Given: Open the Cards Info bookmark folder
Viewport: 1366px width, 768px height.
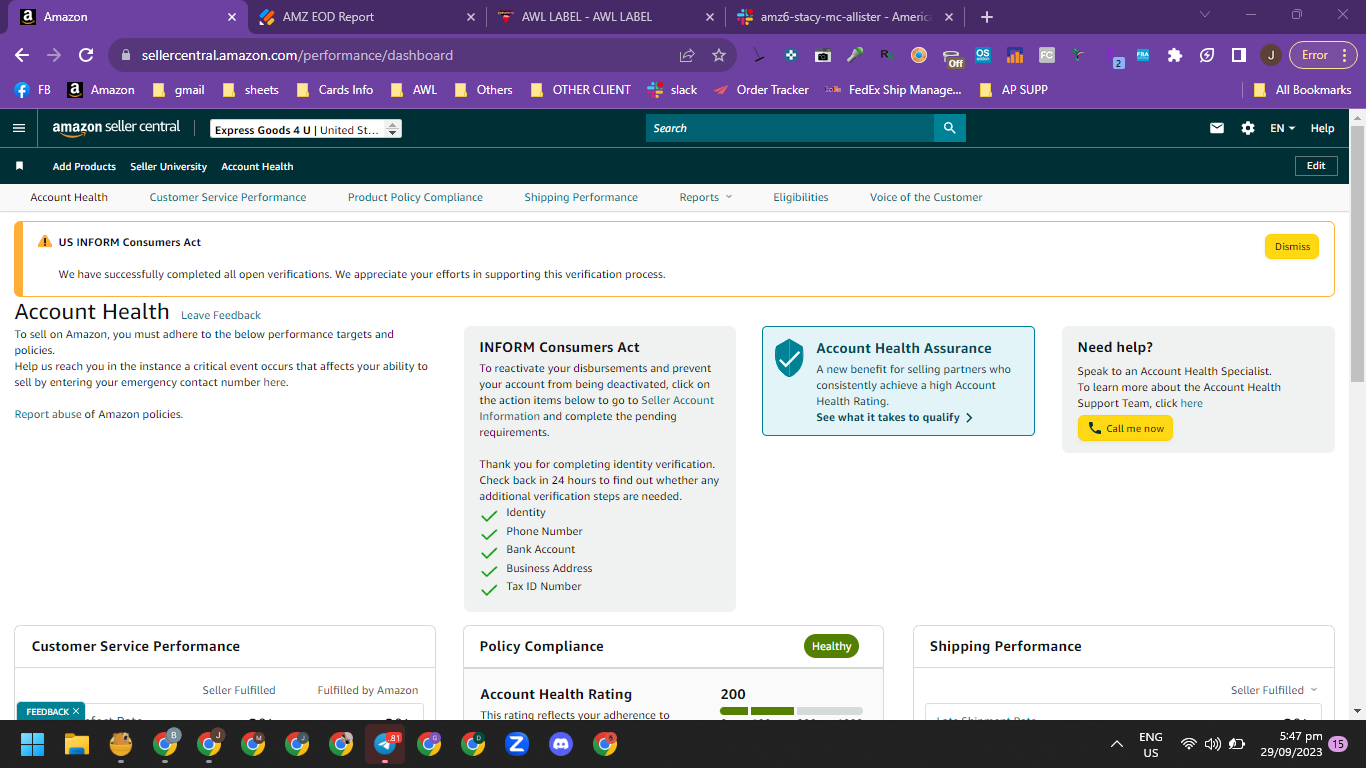Looking at the screenshot, I should [x=335, y=89].
